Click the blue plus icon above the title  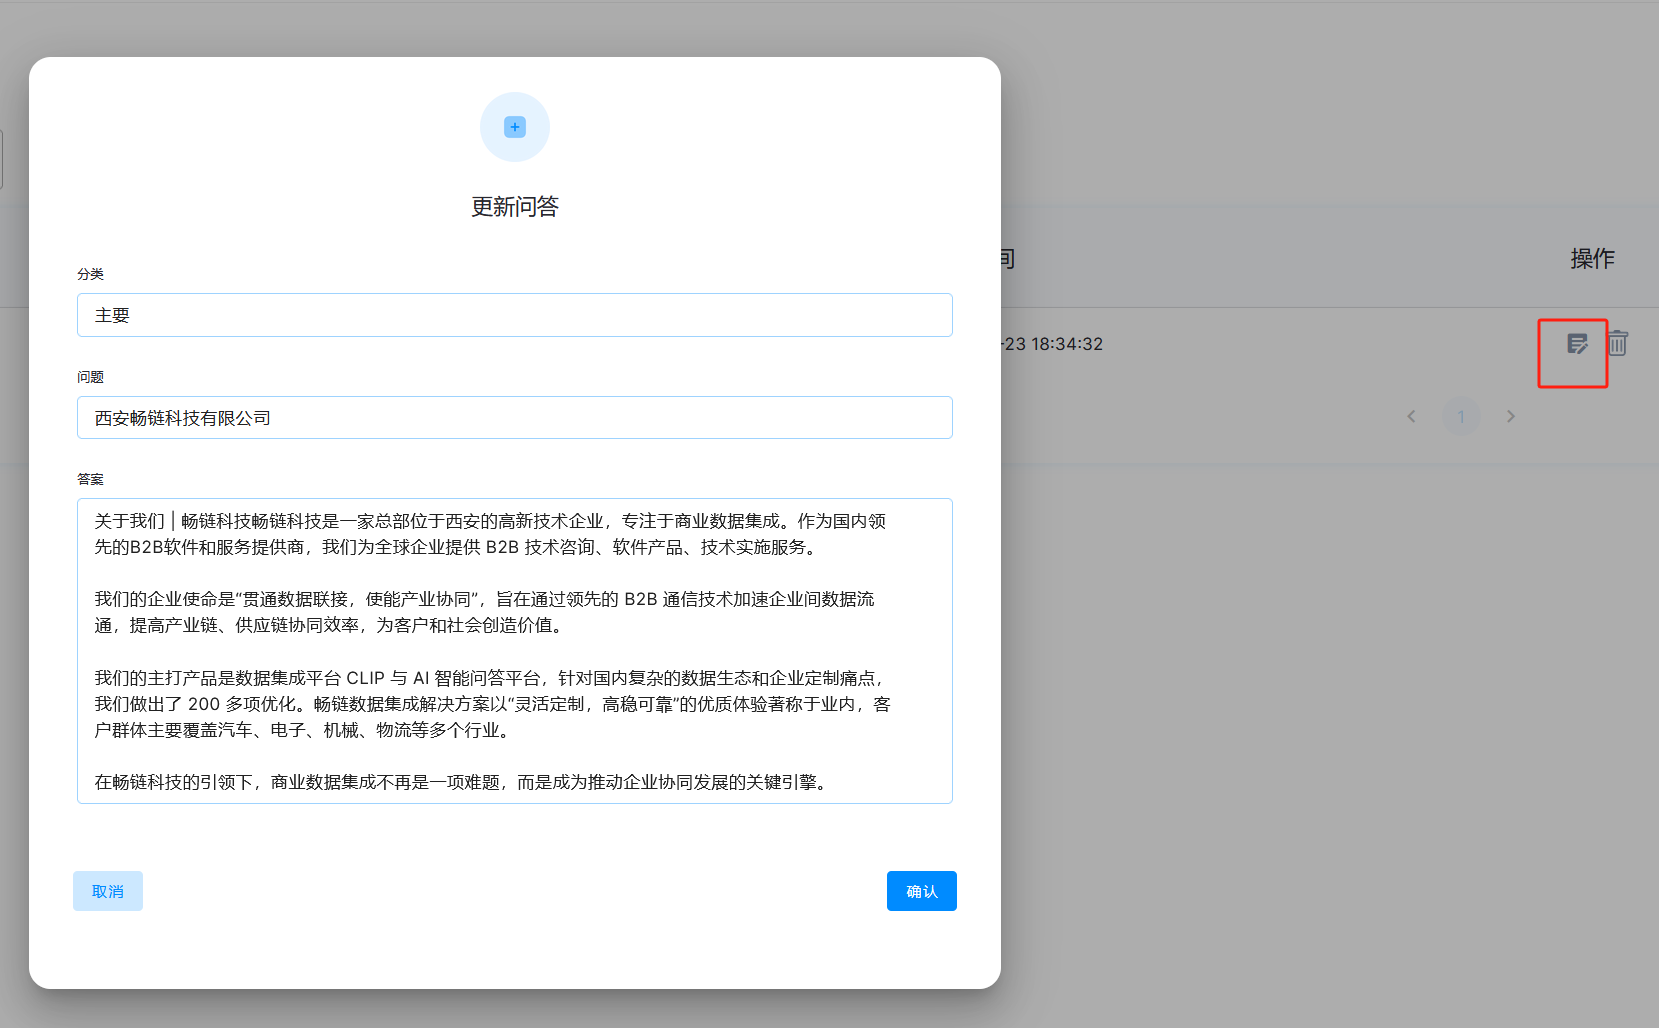coord(515,127)
